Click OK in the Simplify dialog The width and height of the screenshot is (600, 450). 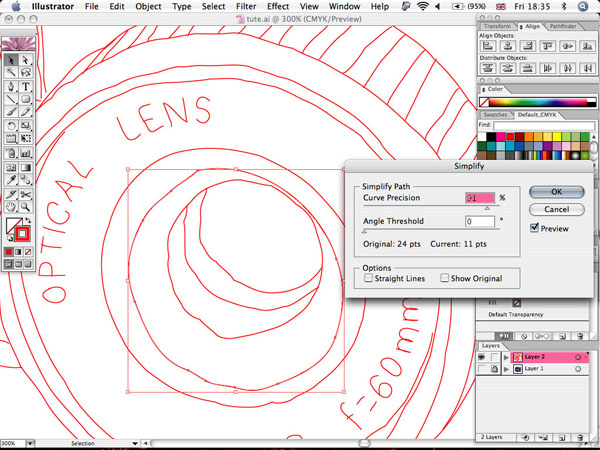coord(557,192)
